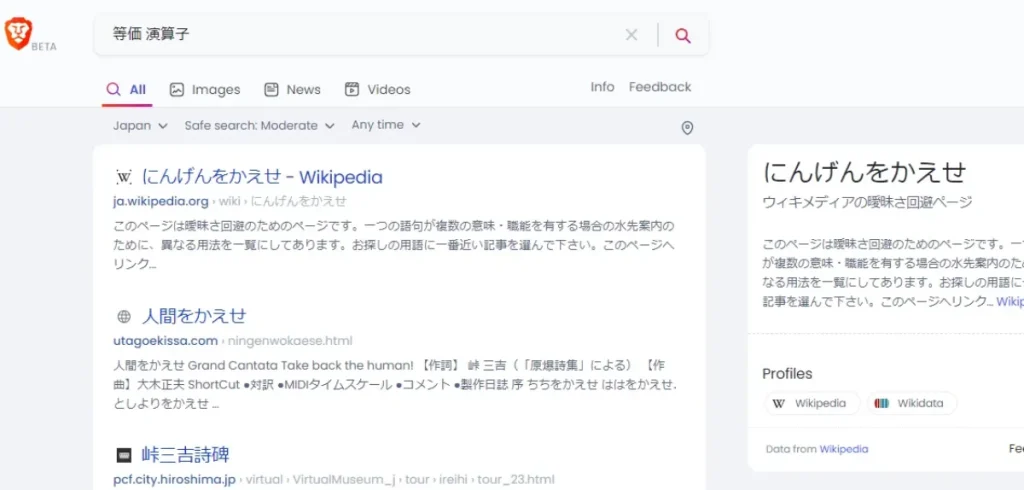Open the Japan region dropdown

140,125
